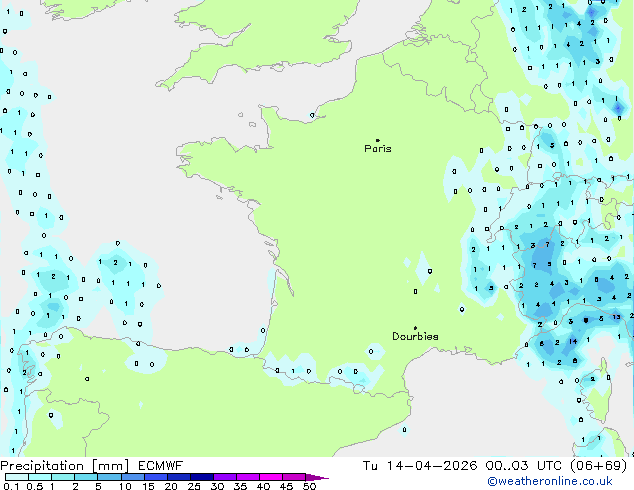
Task: Click the legend value label '45'
Action: coord(286,486)
